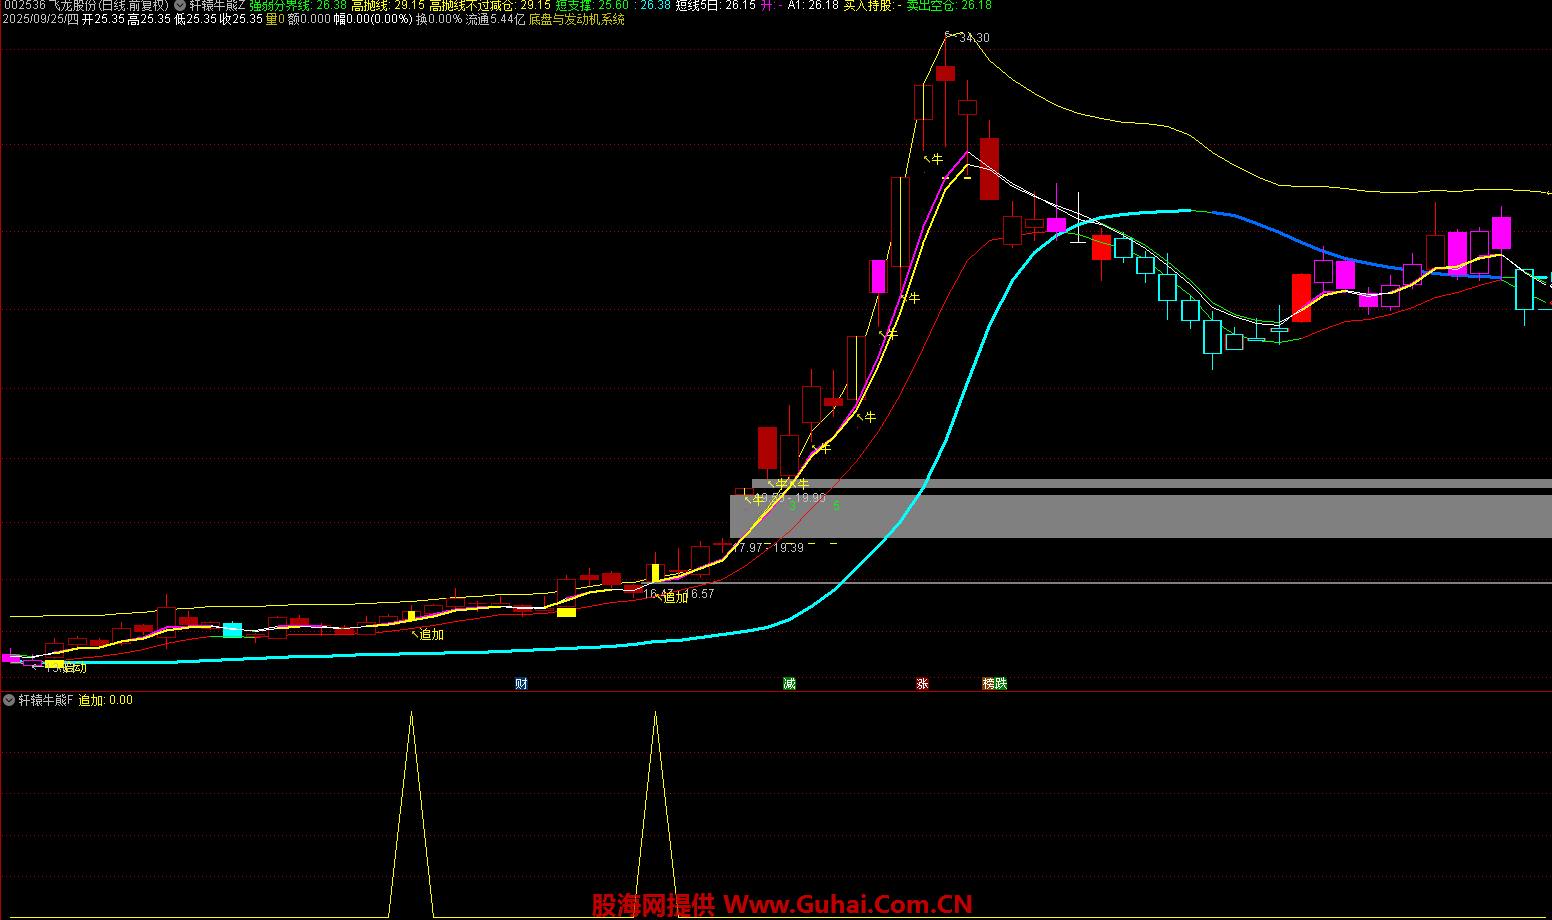
Task: Click the 轩辕牛熊Z indicator name
Action: [217, 5]
